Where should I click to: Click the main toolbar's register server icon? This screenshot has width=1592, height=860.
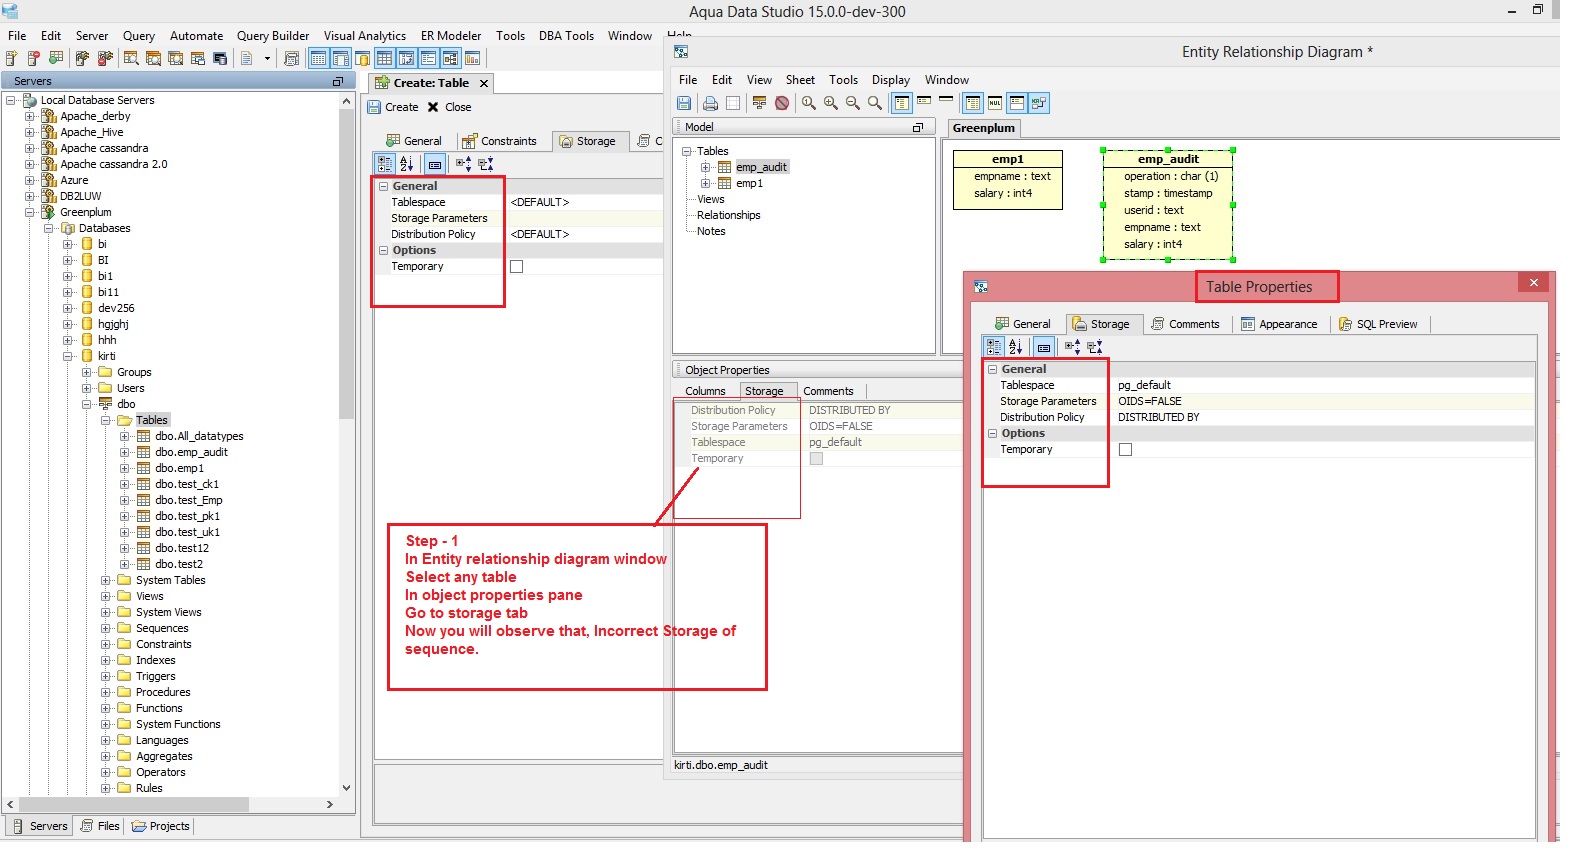click(11, 59)
